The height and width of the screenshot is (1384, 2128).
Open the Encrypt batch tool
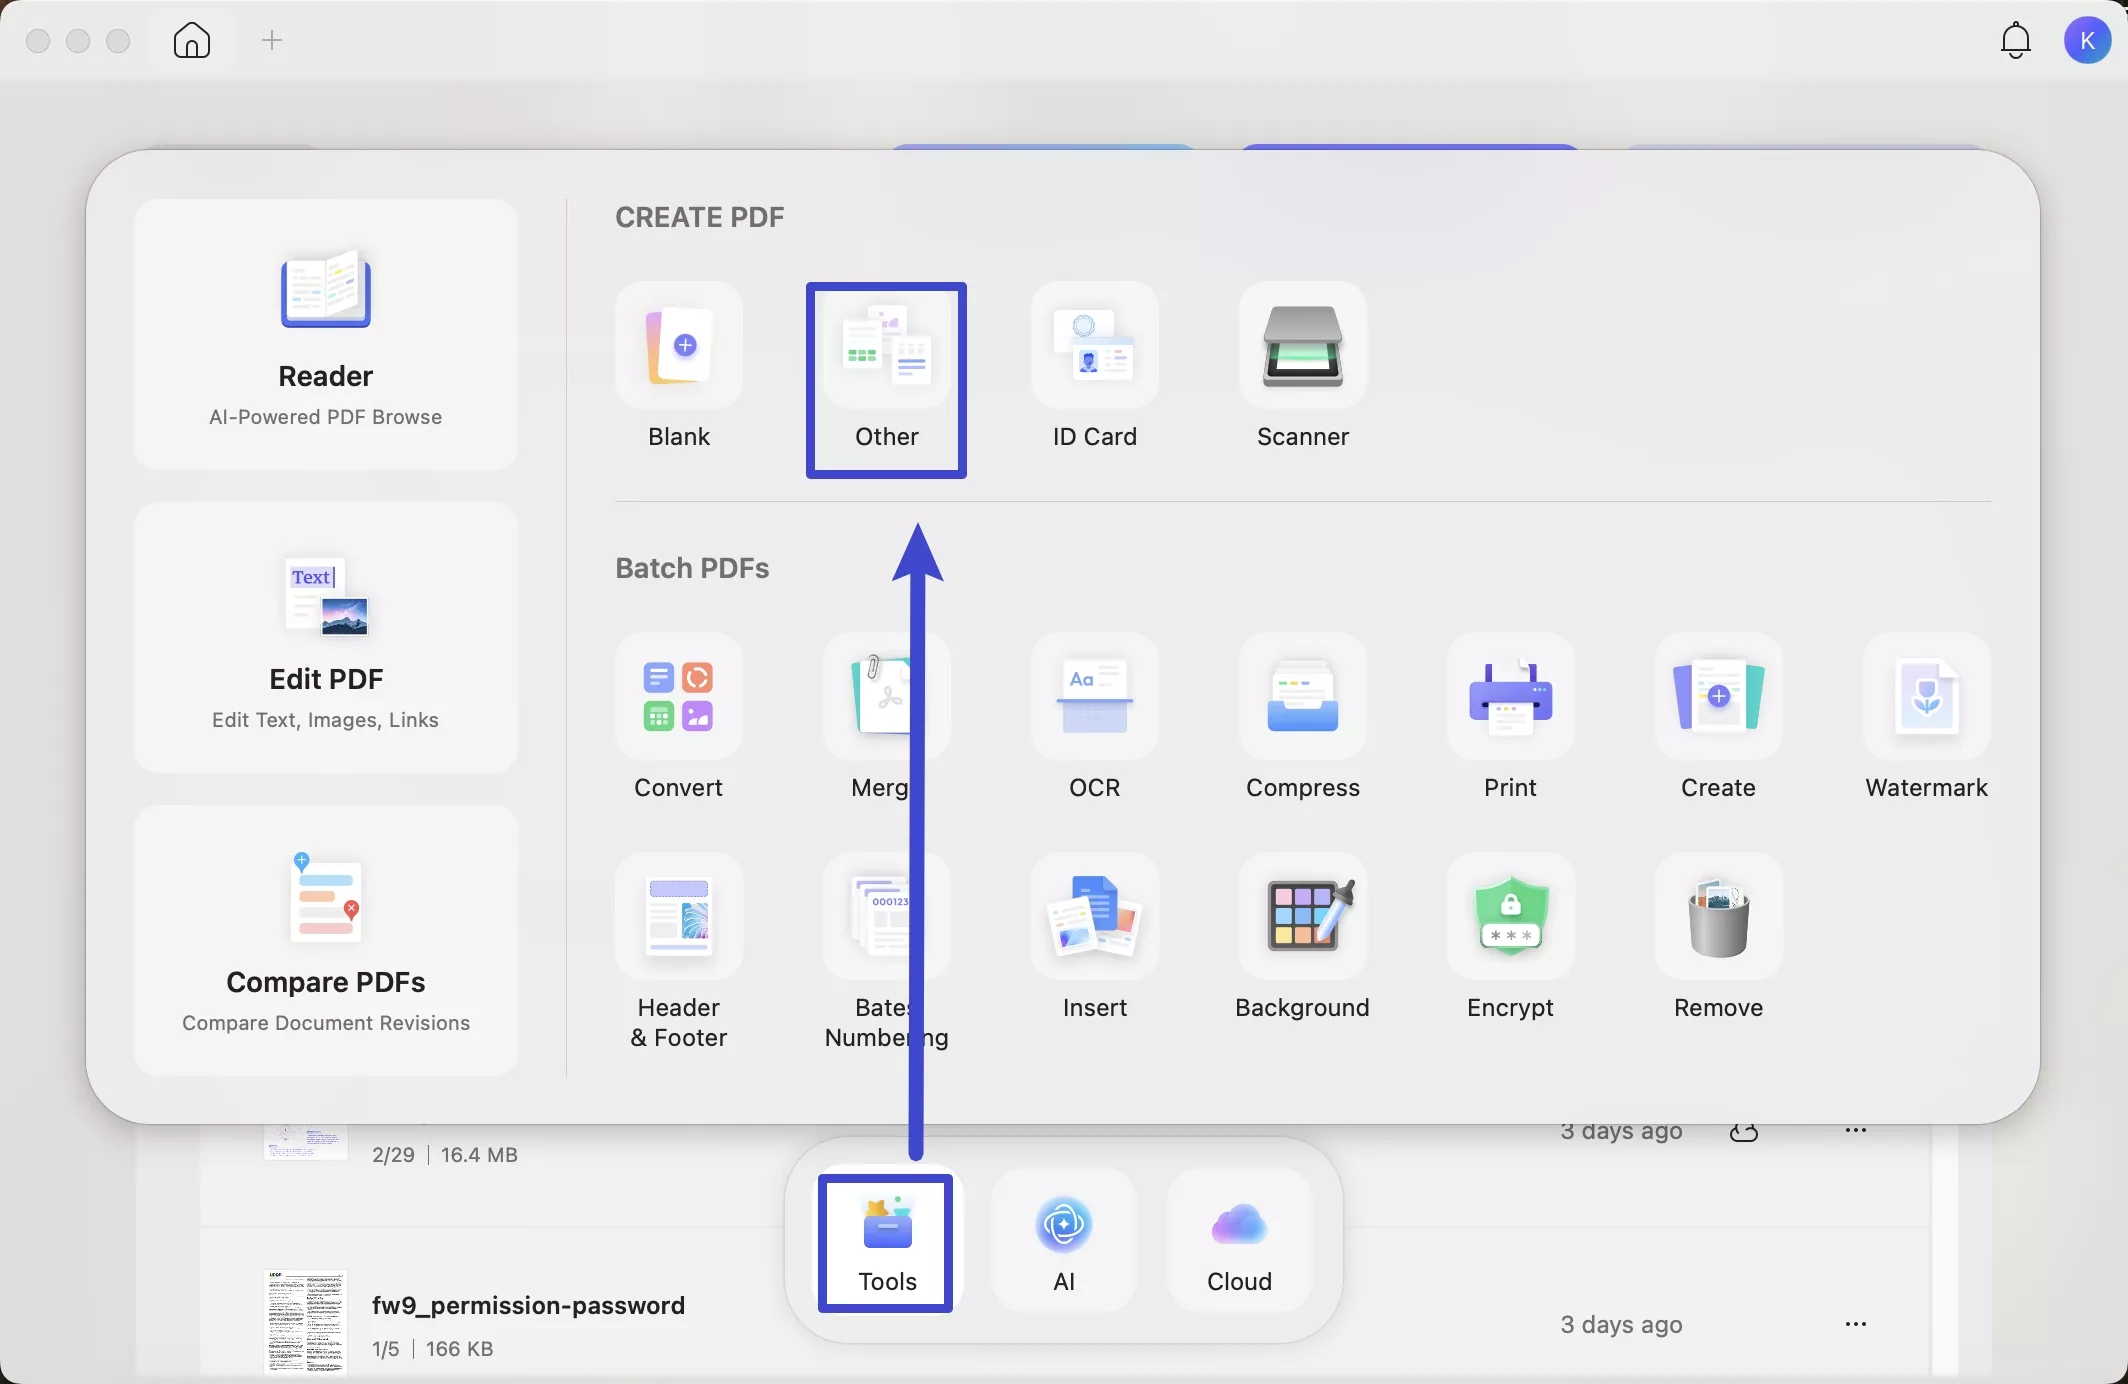pyautogui.click(x=1510, y=918)
